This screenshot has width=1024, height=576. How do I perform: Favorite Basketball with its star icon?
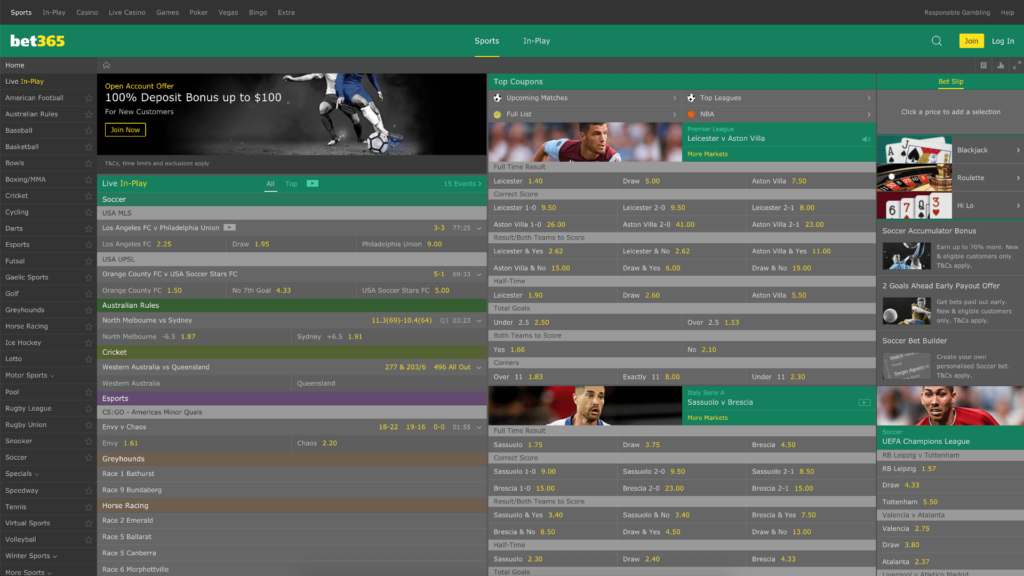pos(88,147)
